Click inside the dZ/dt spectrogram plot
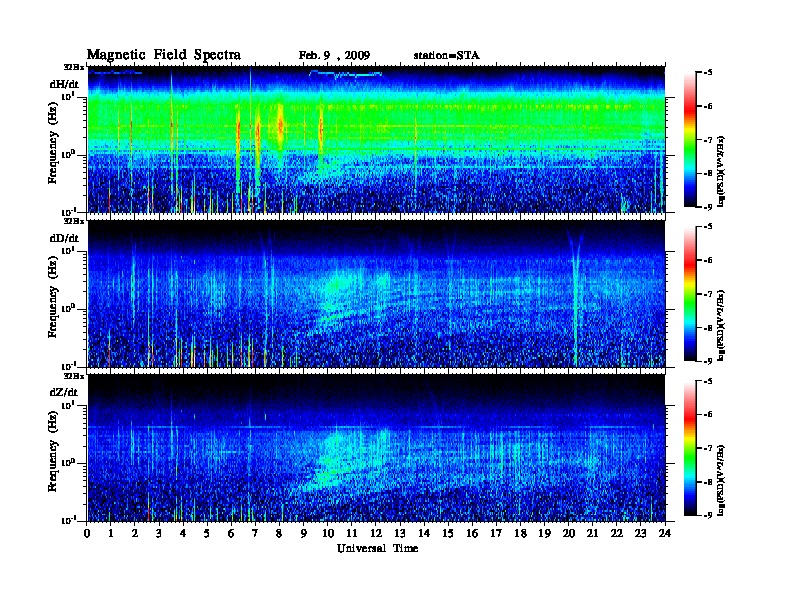Image resolution: width=792 pixels, height=612 pixels. pyautogui.click(x=376, y=448)
